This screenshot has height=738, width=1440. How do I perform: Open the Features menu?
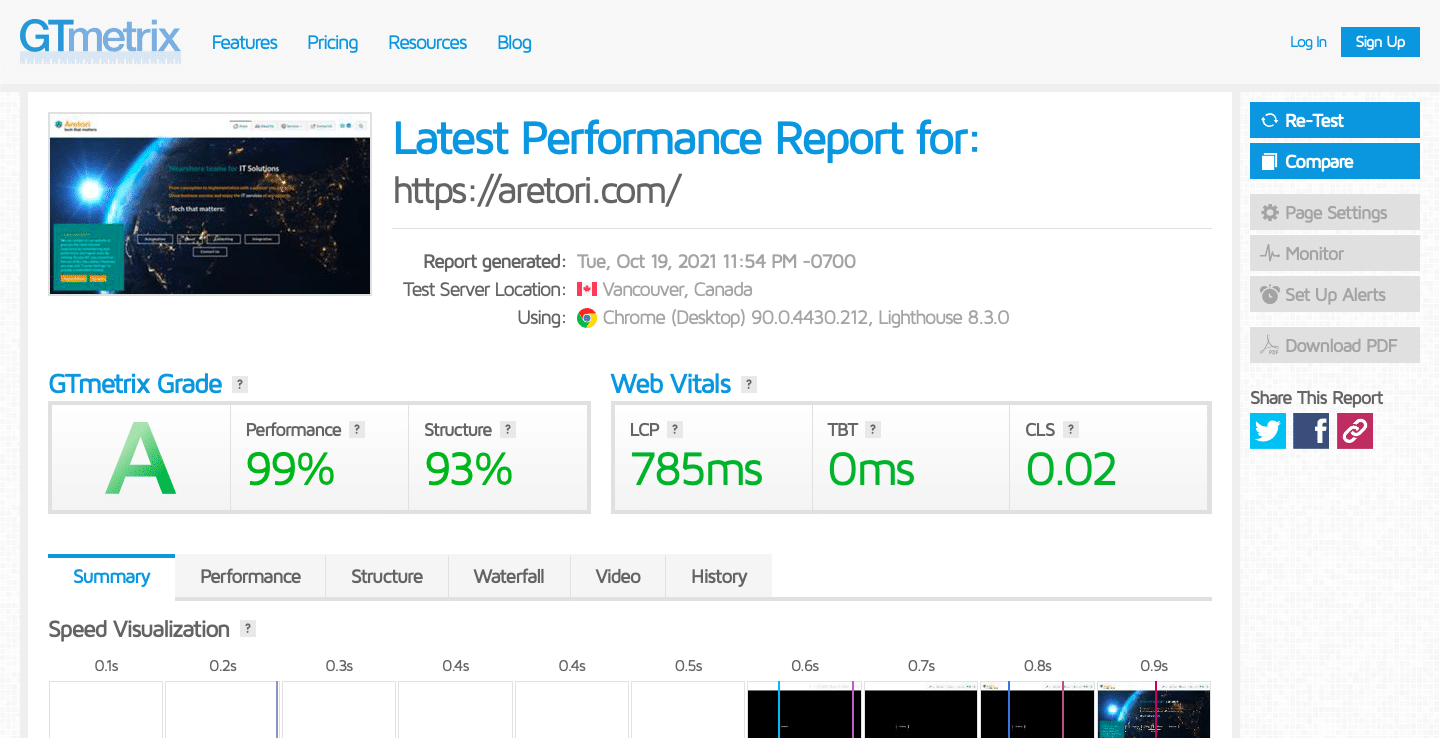[x=244, y=42]
